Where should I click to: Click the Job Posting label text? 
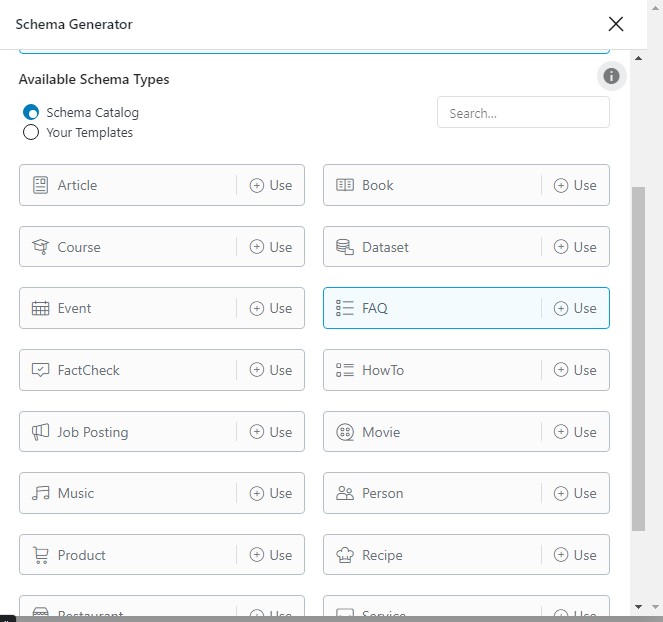click(x=93, y=432)
